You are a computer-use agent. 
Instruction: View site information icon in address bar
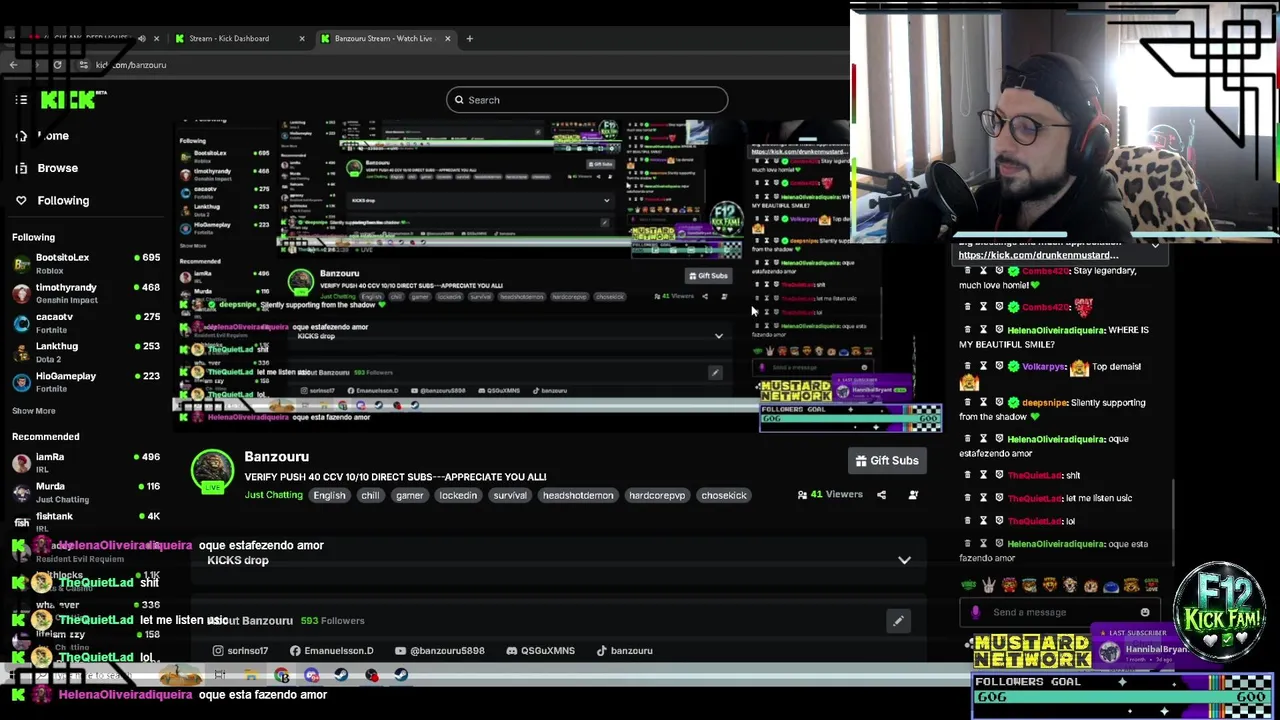(x=83, y=65)
